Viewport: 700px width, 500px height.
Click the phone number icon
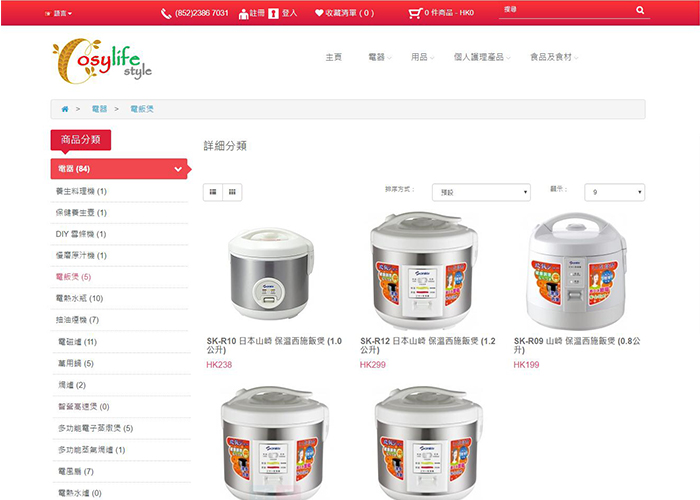(x=166, y=14)
